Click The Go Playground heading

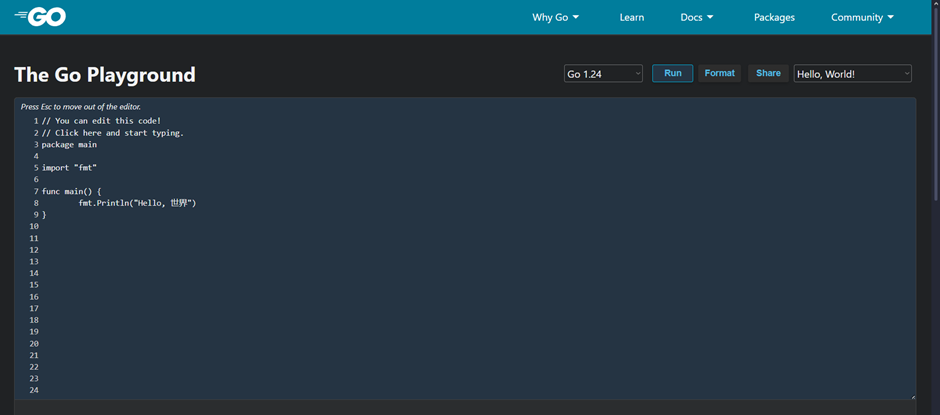pyautogui.click(x=105, y=75)
